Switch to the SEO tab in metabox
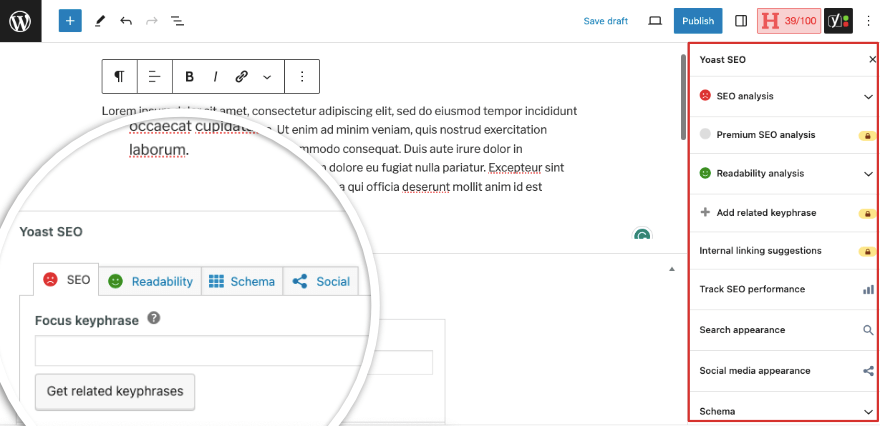The width and height of the screenshot is (880, 426). (x=66, y=280)
